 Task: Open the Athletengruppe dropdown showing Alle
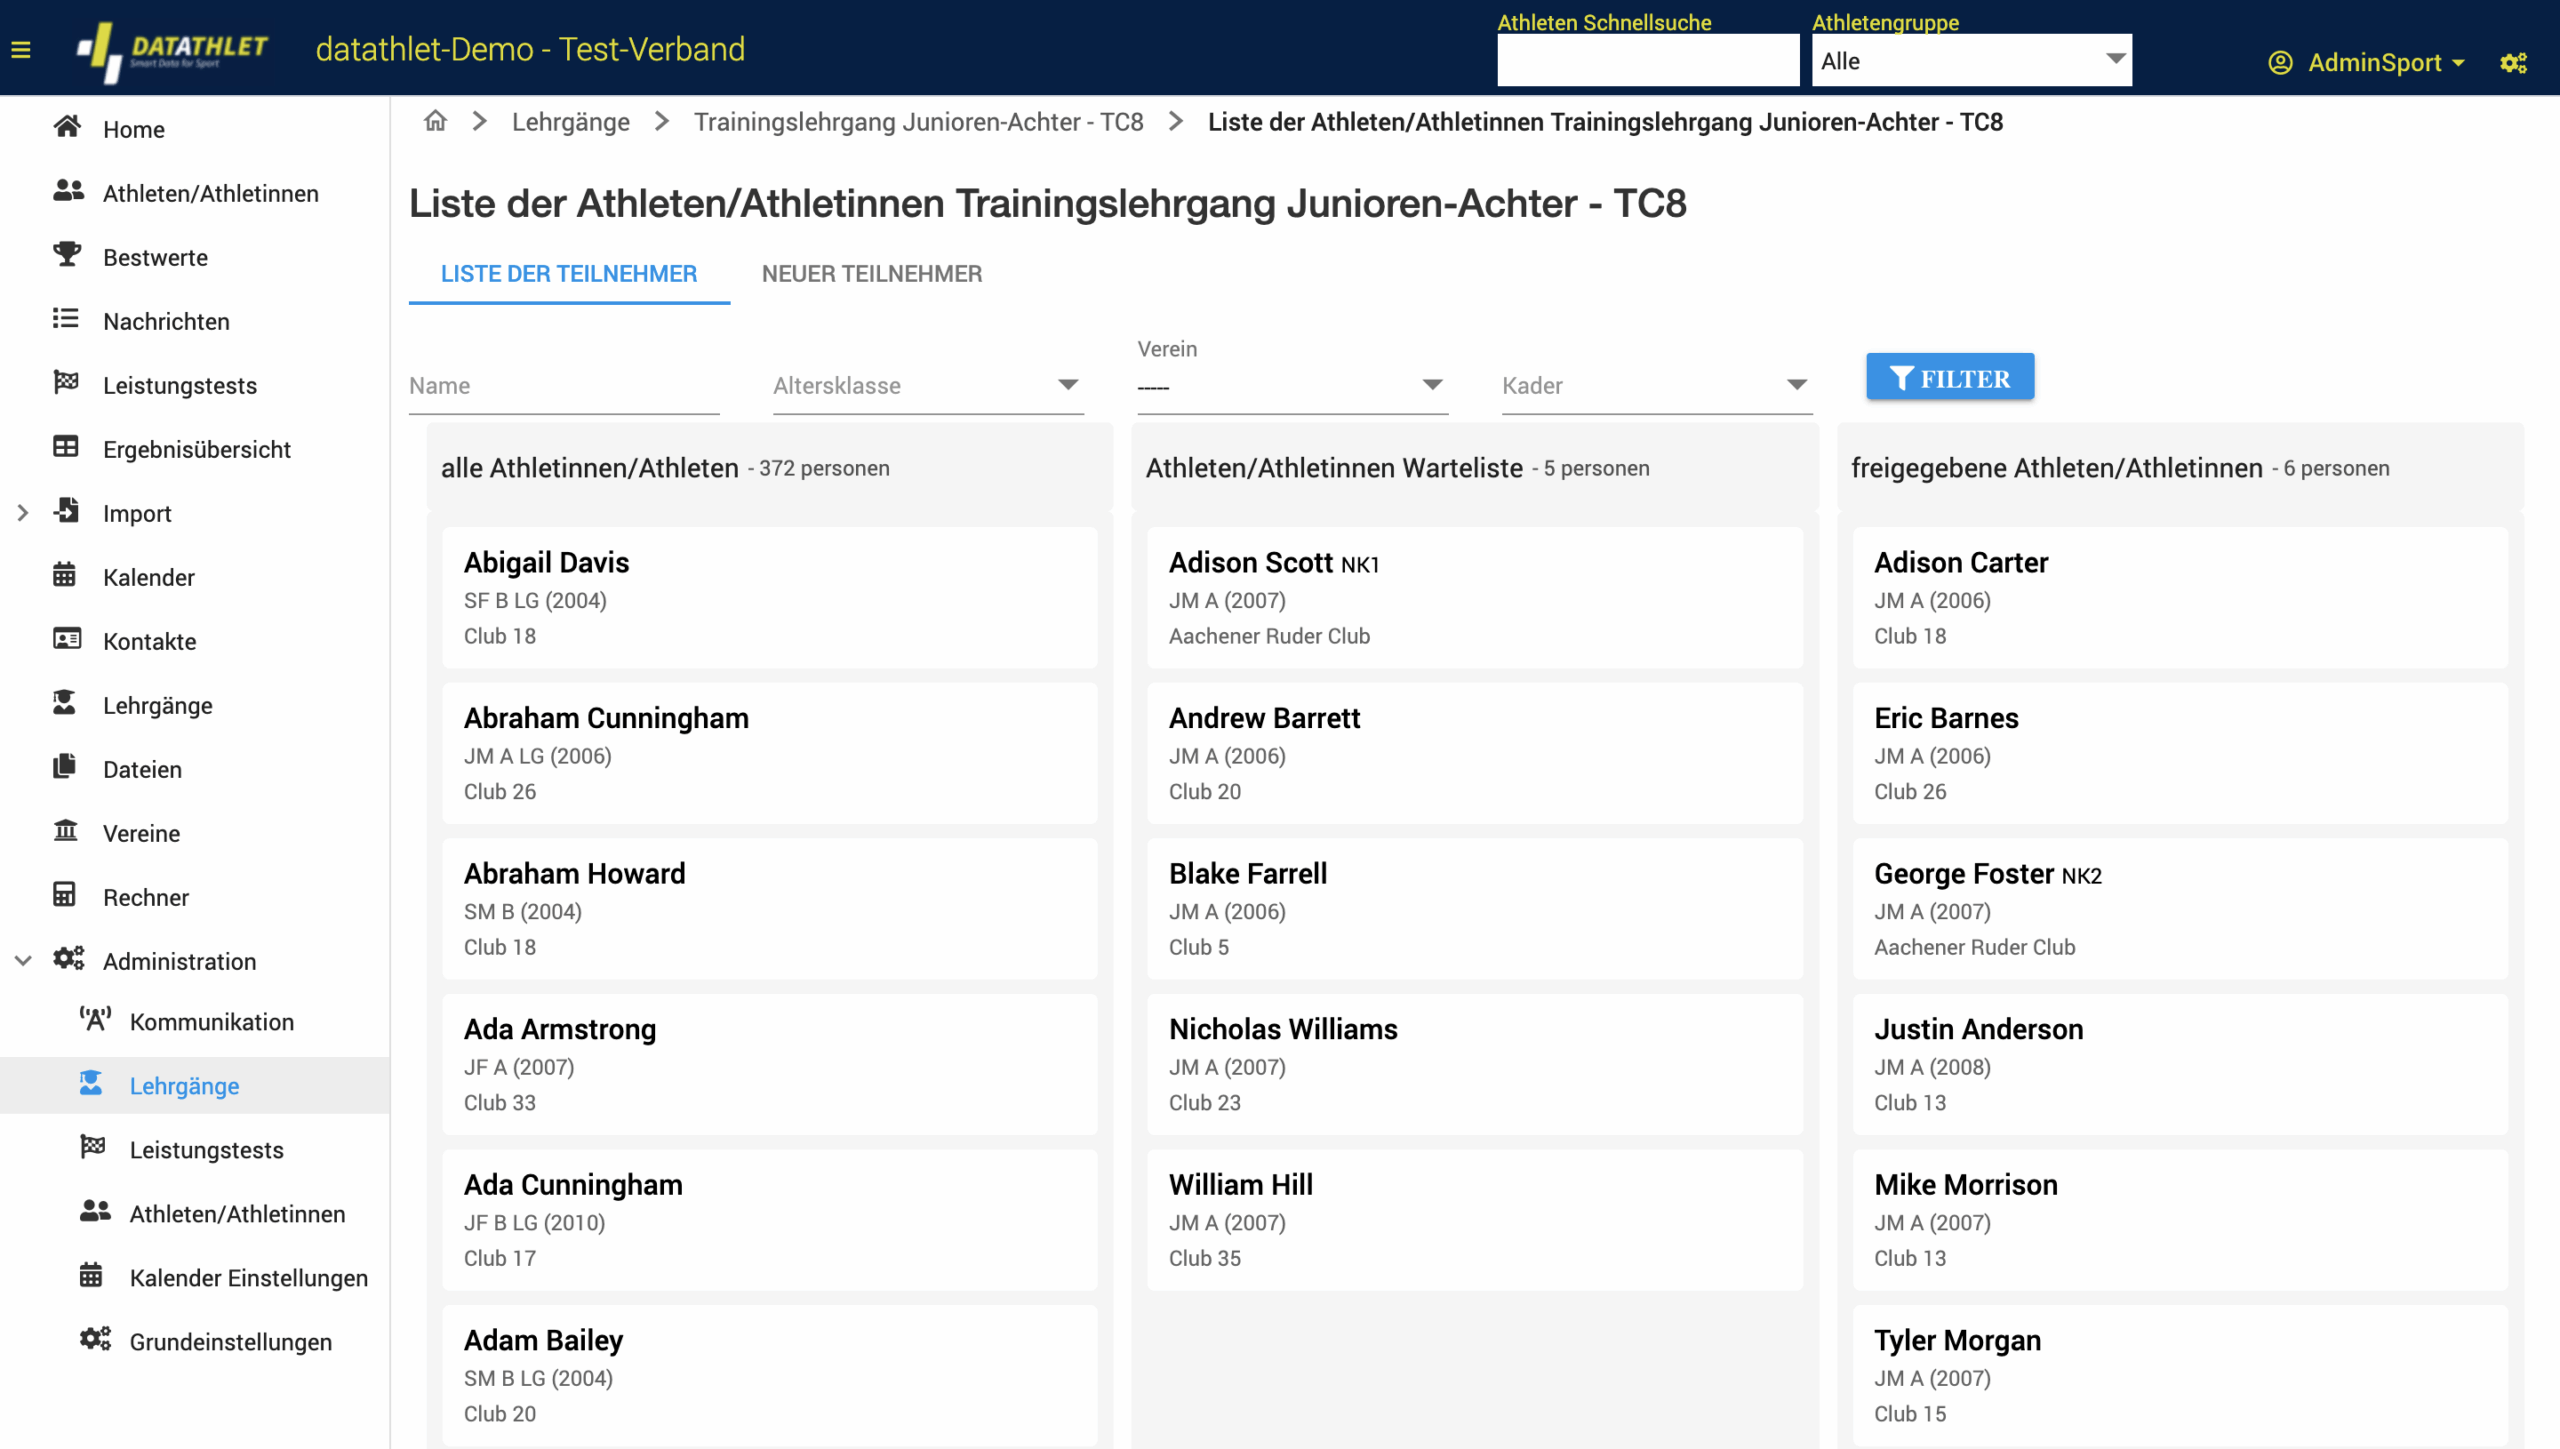[1971, 61]
